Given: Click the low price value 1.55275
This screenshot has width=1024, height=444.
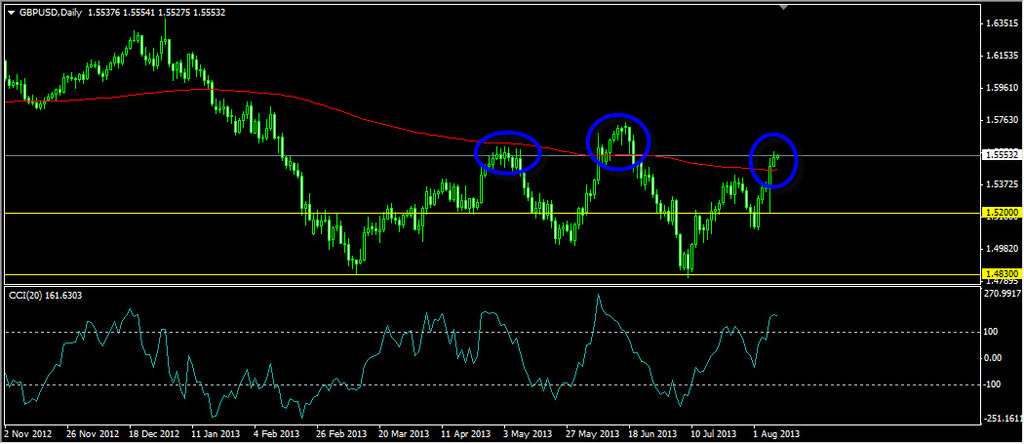Looking at the screenshot, I should (174, 12).
